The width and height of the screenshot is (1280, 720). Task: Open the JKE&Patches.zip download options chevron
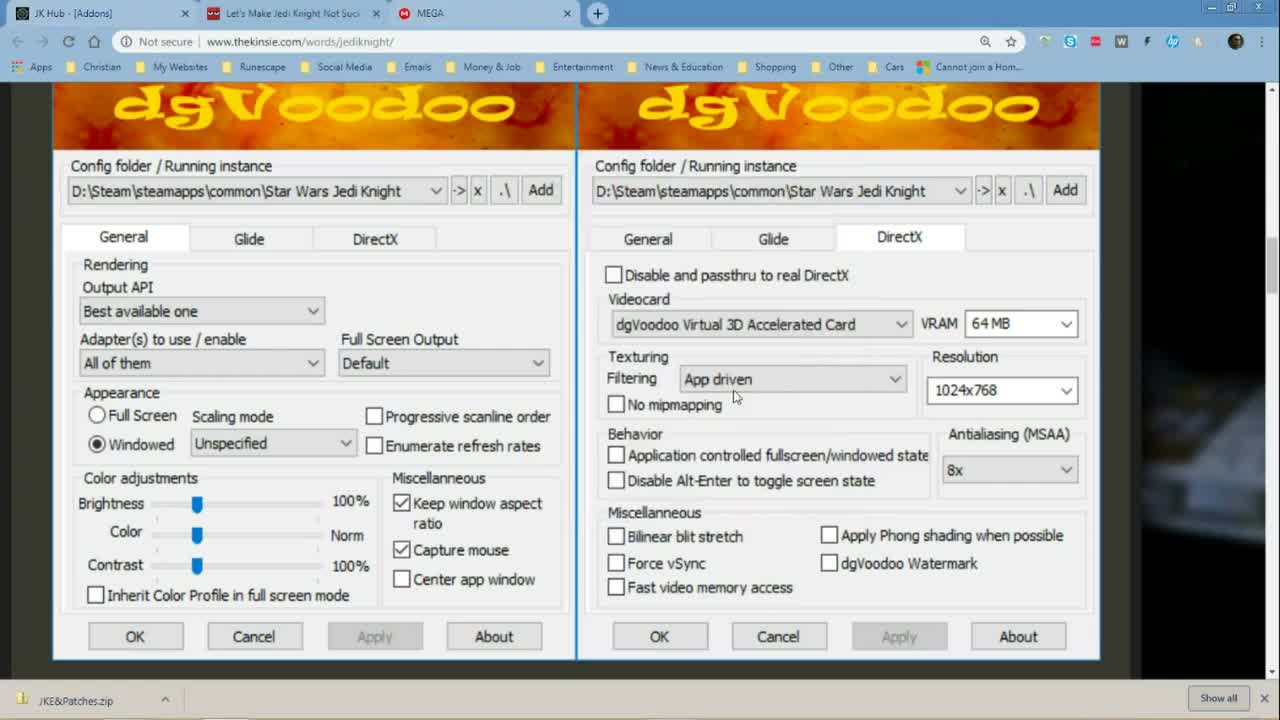tap(165, 700)
